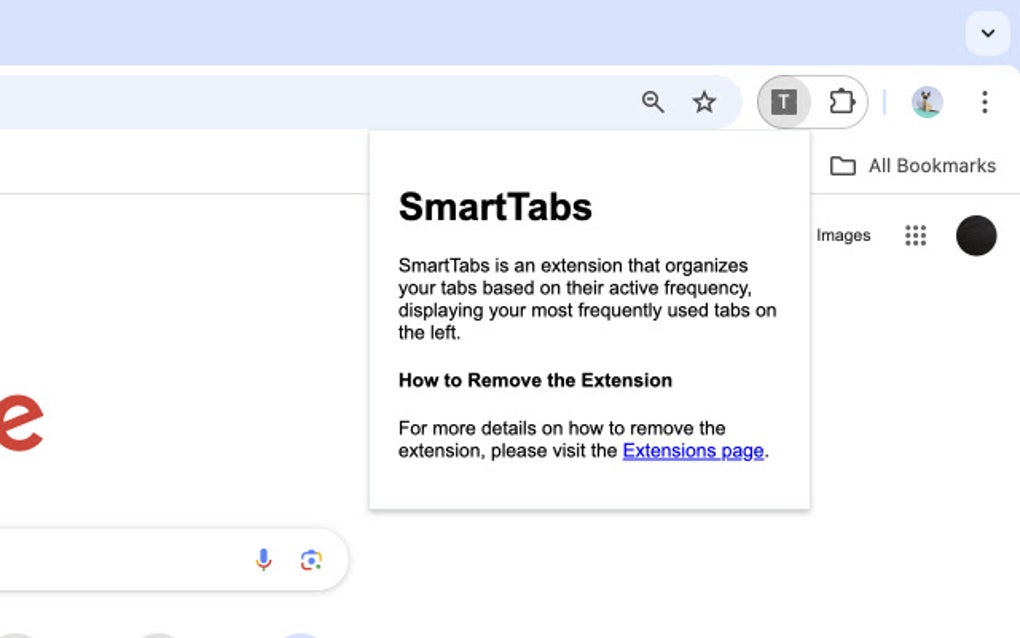Search by image using the Google Lens icon
The height and width of the screenshot is (638, 1020).
tap(311, 559)
